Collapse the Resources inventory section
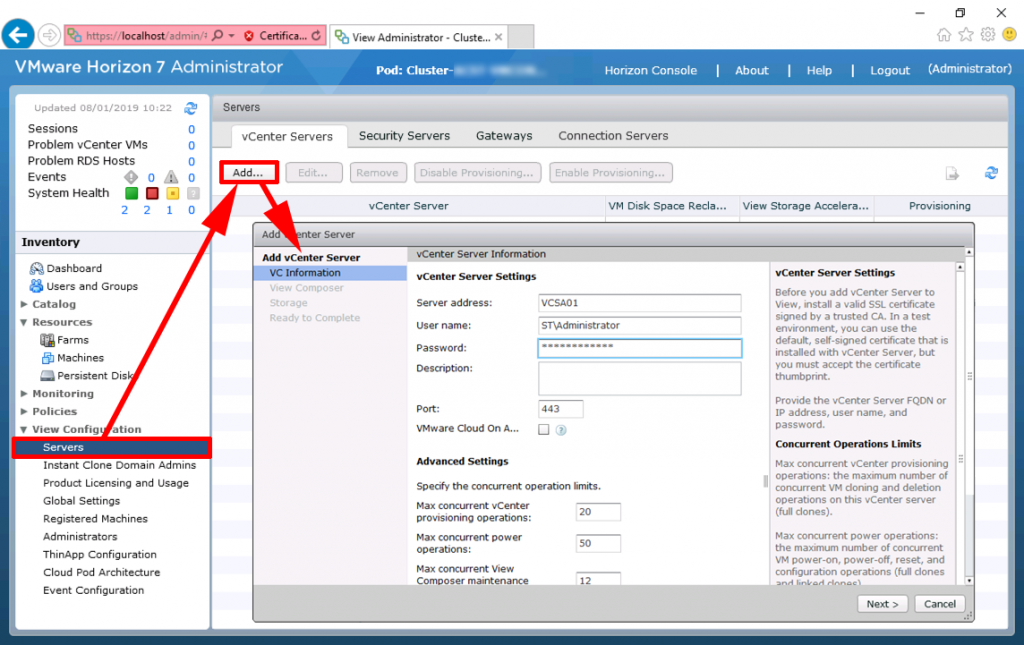This screenshot has width=1024, height=645. [x=21, y=321]
